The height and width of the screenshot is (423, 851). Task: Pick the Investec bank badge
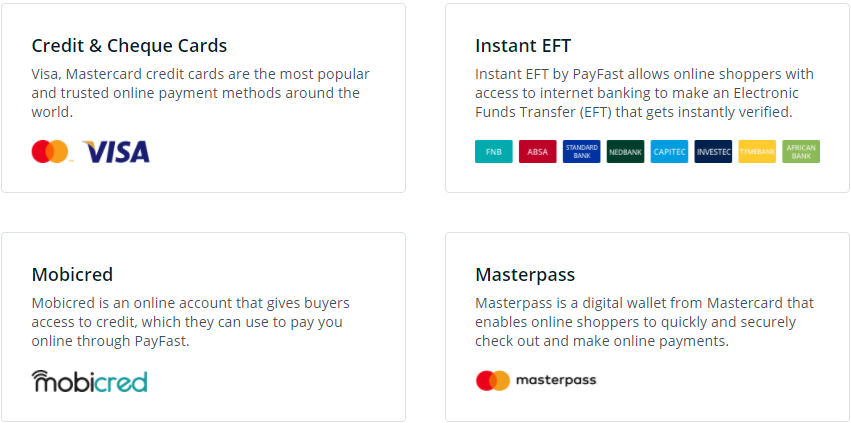click(714, 152)
